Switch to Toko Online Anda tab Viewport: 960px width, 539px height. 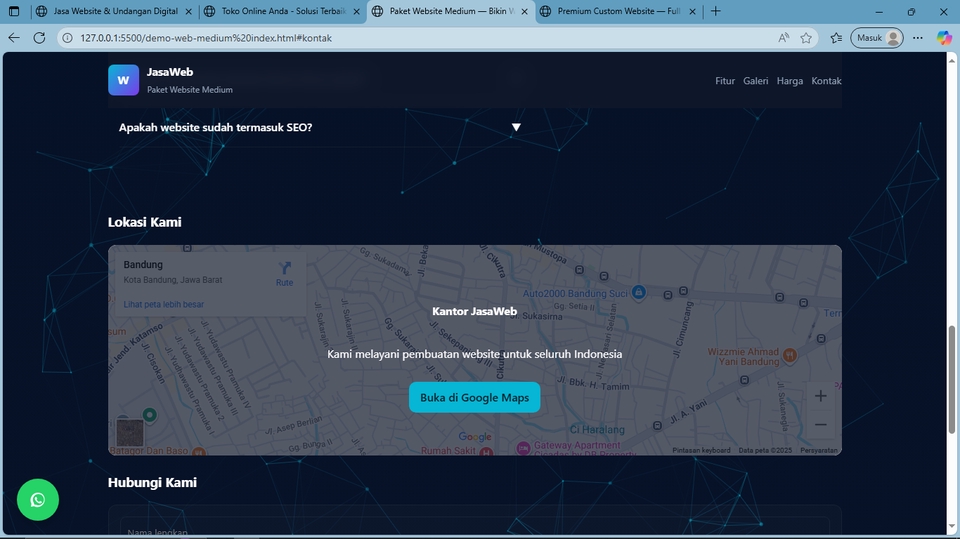(283, 11)
